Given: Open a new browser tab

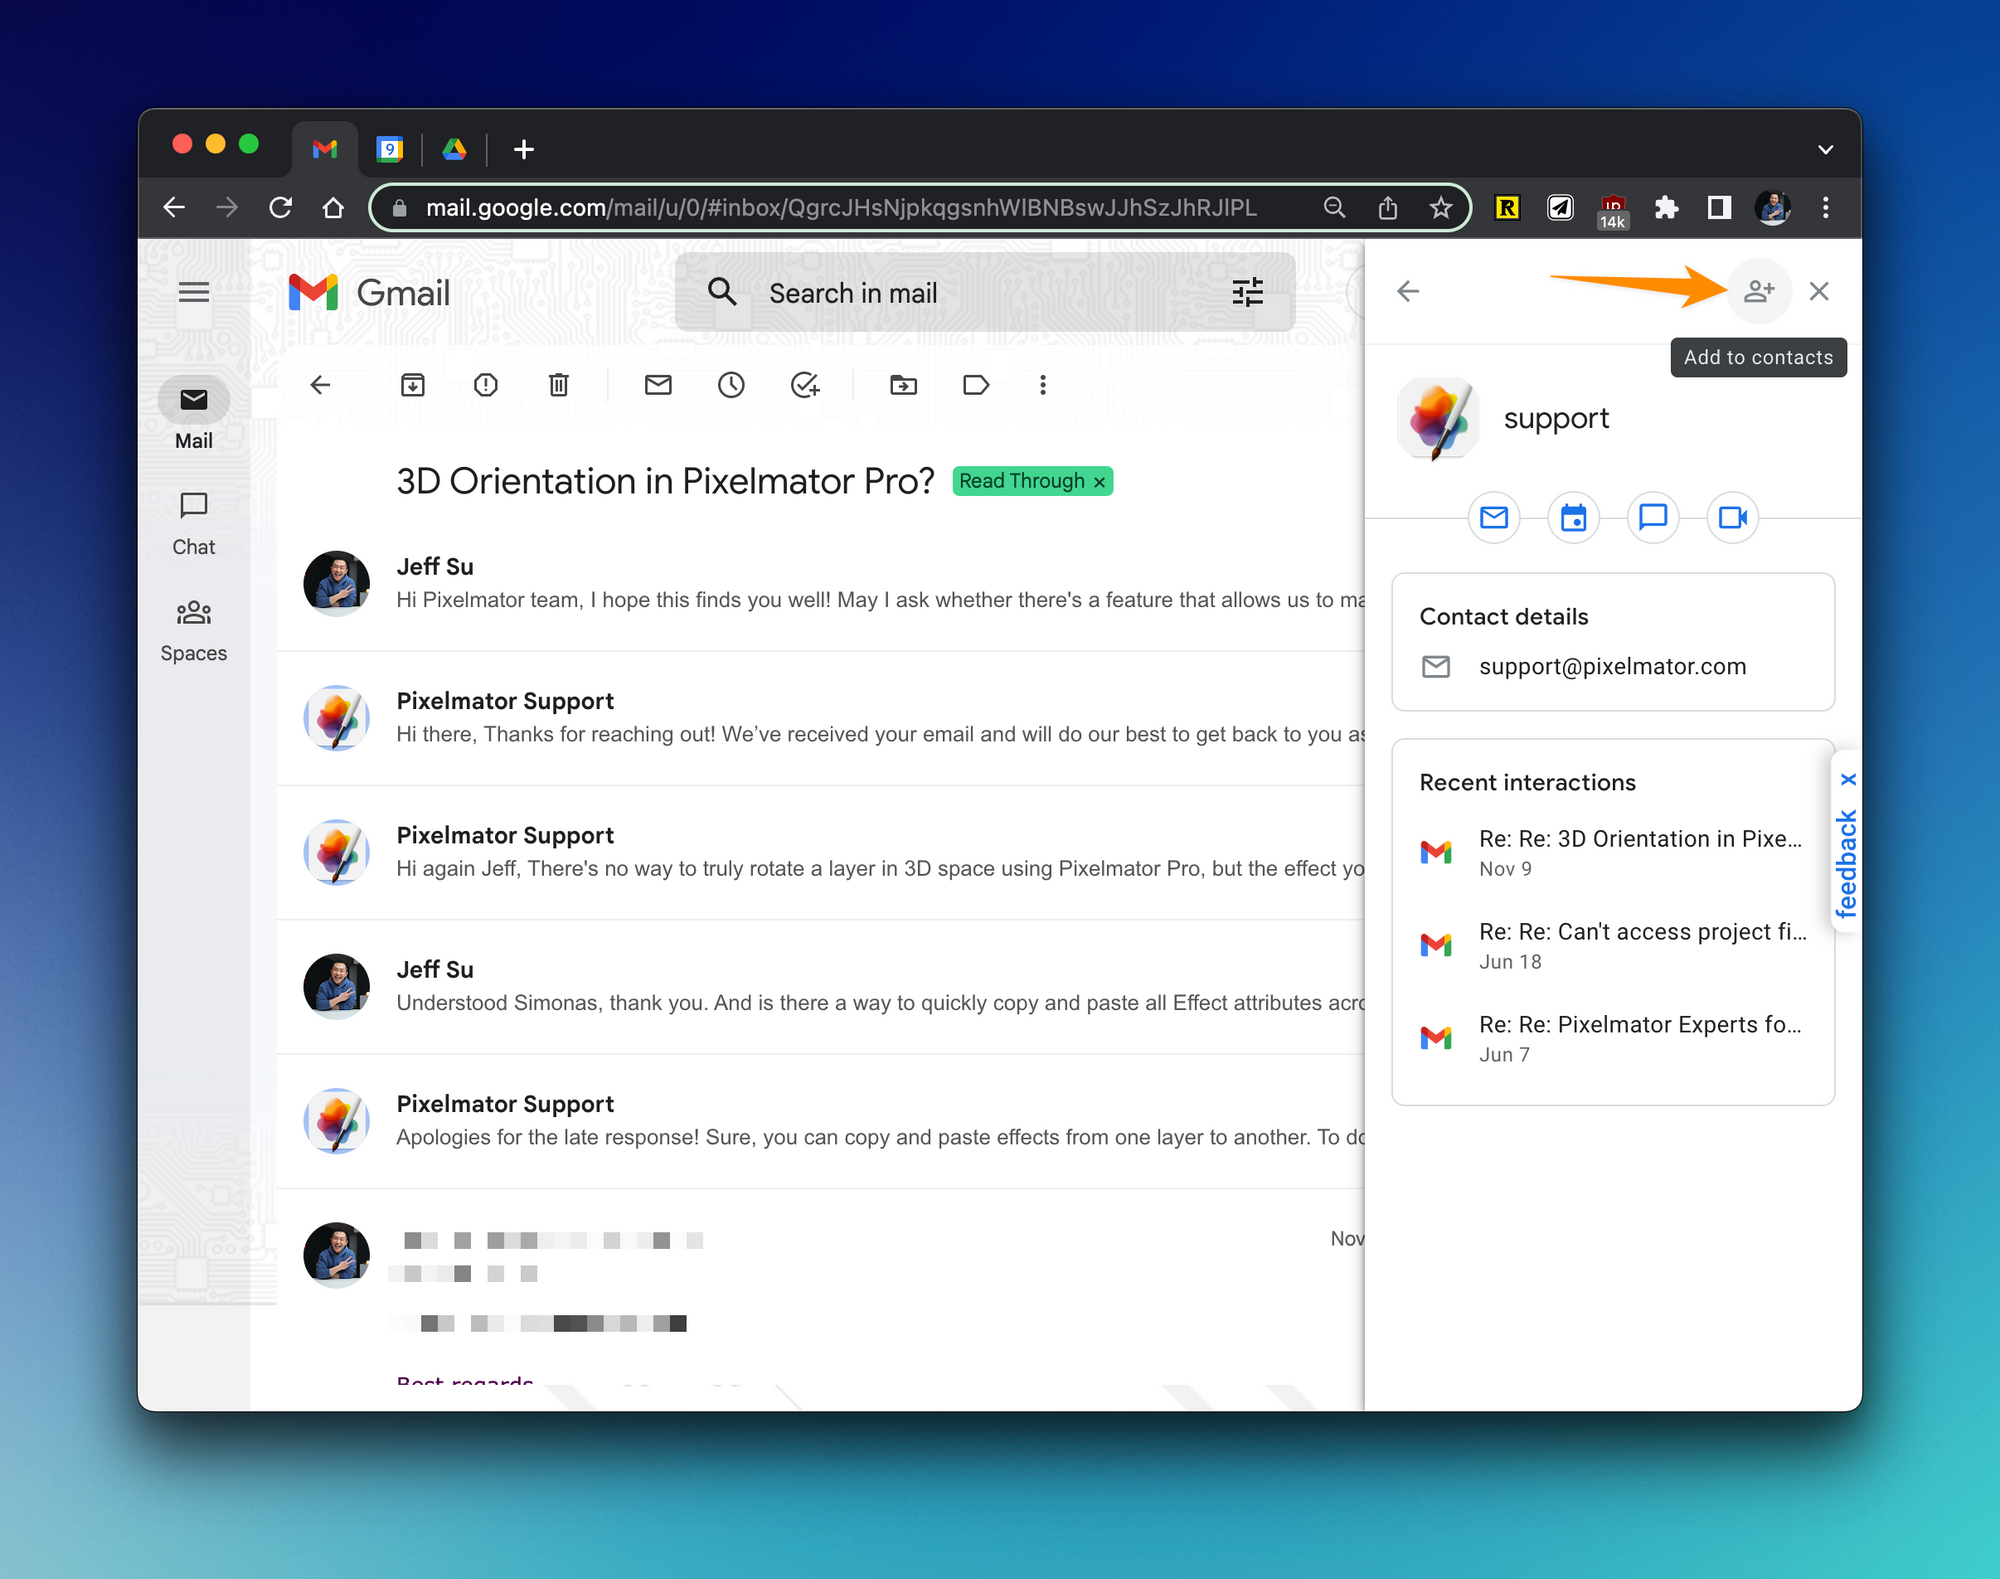Looking at the screenshot, I should 523,149.
